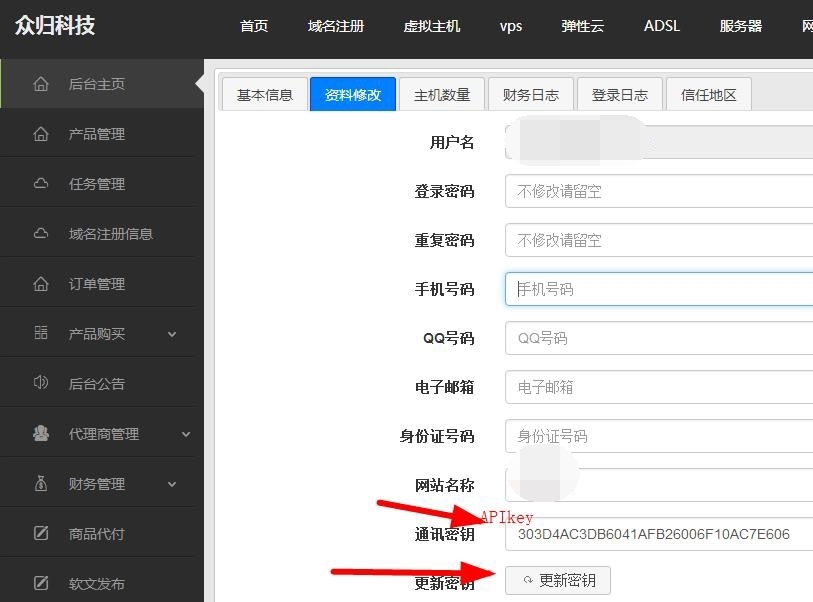Switch to the 登录日志 tab
This screenshot has width=813, height=602.
620,94
